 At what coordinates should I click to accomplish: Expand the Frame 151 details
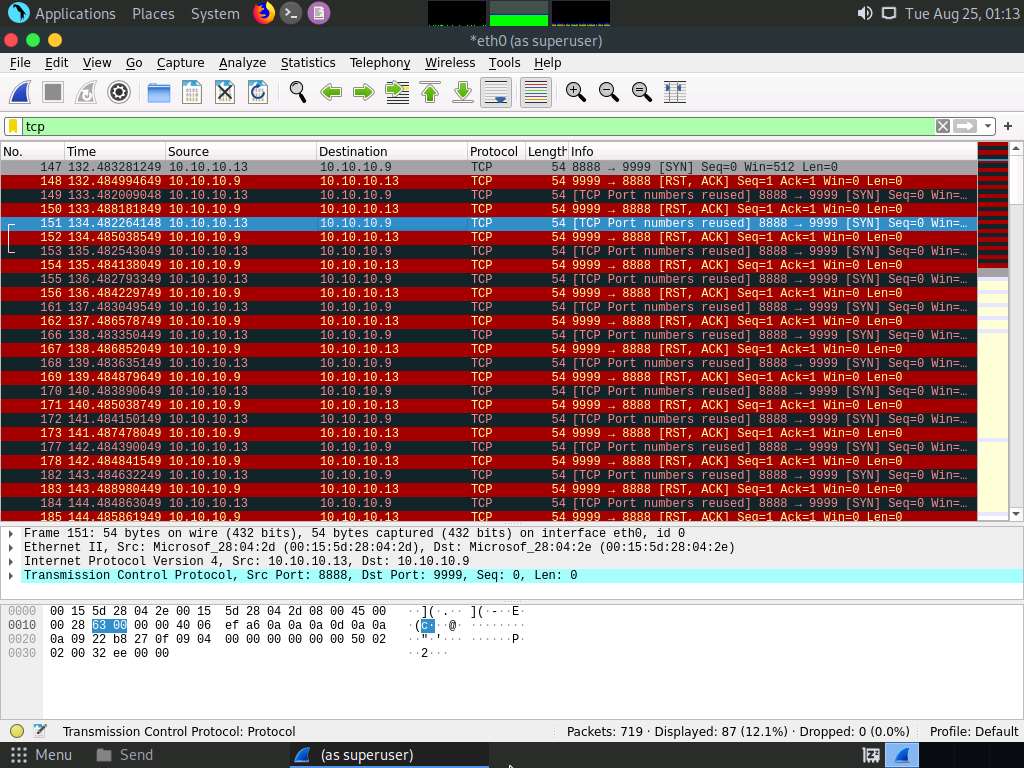coord(10,533)
